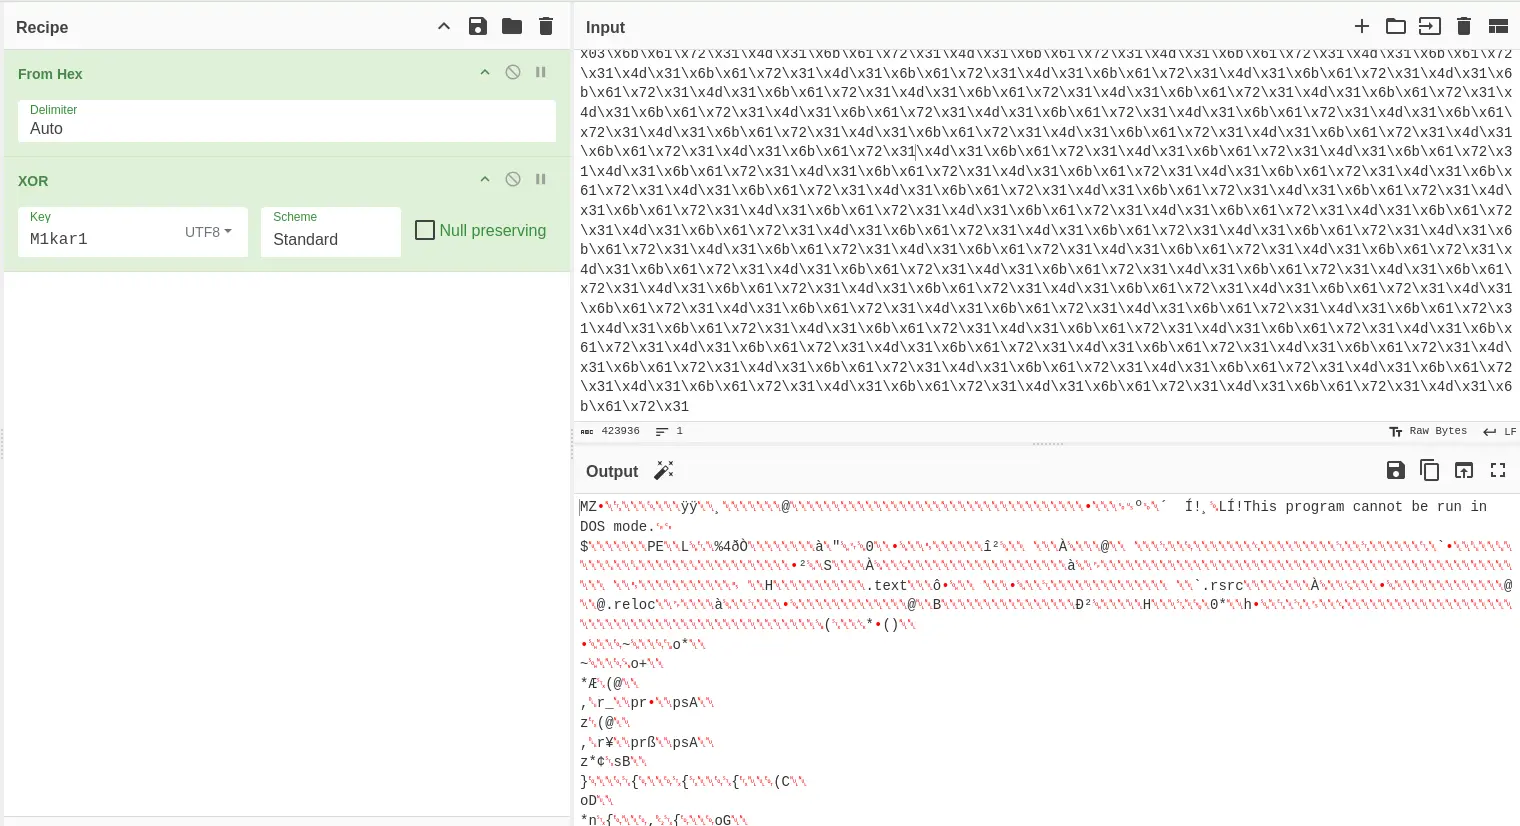Disable the XOR operation
This screenshot has width=1520, height=826.
[x=513, y=180]
